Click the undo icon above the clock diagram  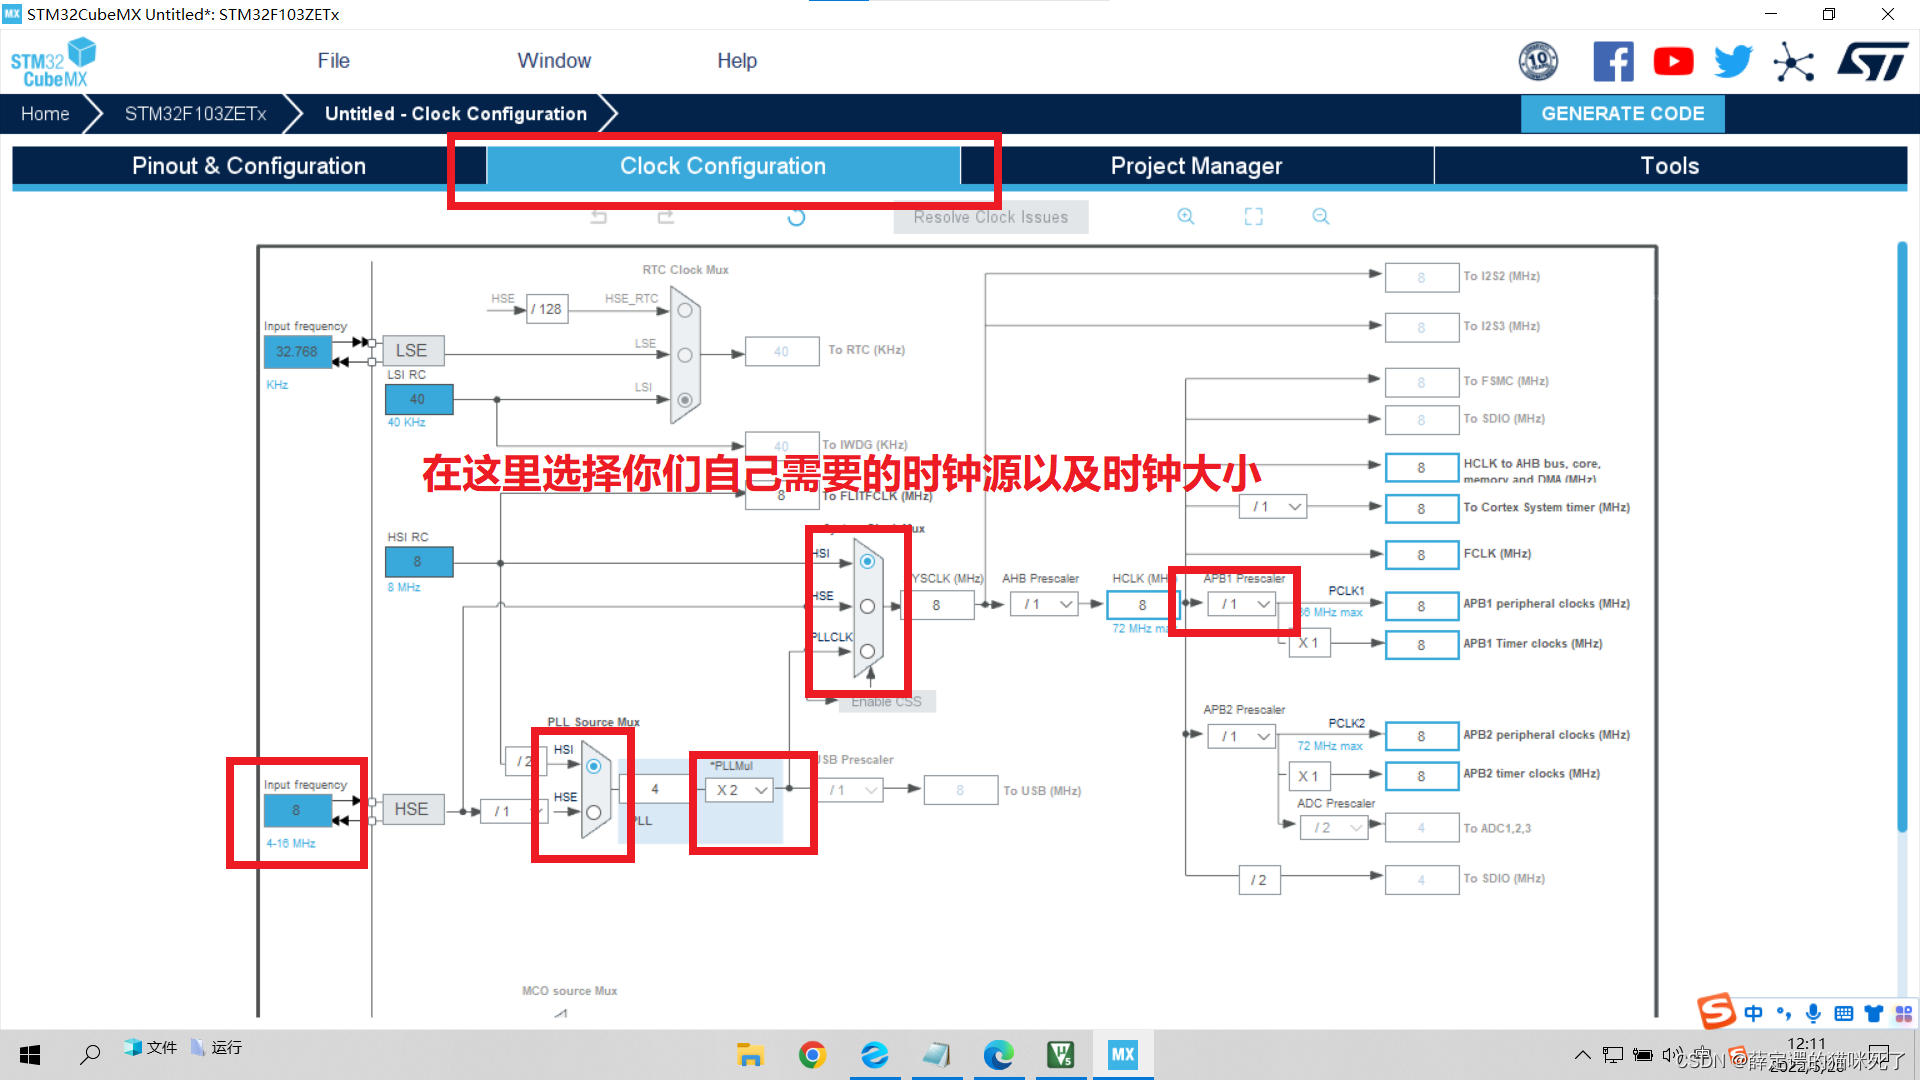(x=599, y=217)
